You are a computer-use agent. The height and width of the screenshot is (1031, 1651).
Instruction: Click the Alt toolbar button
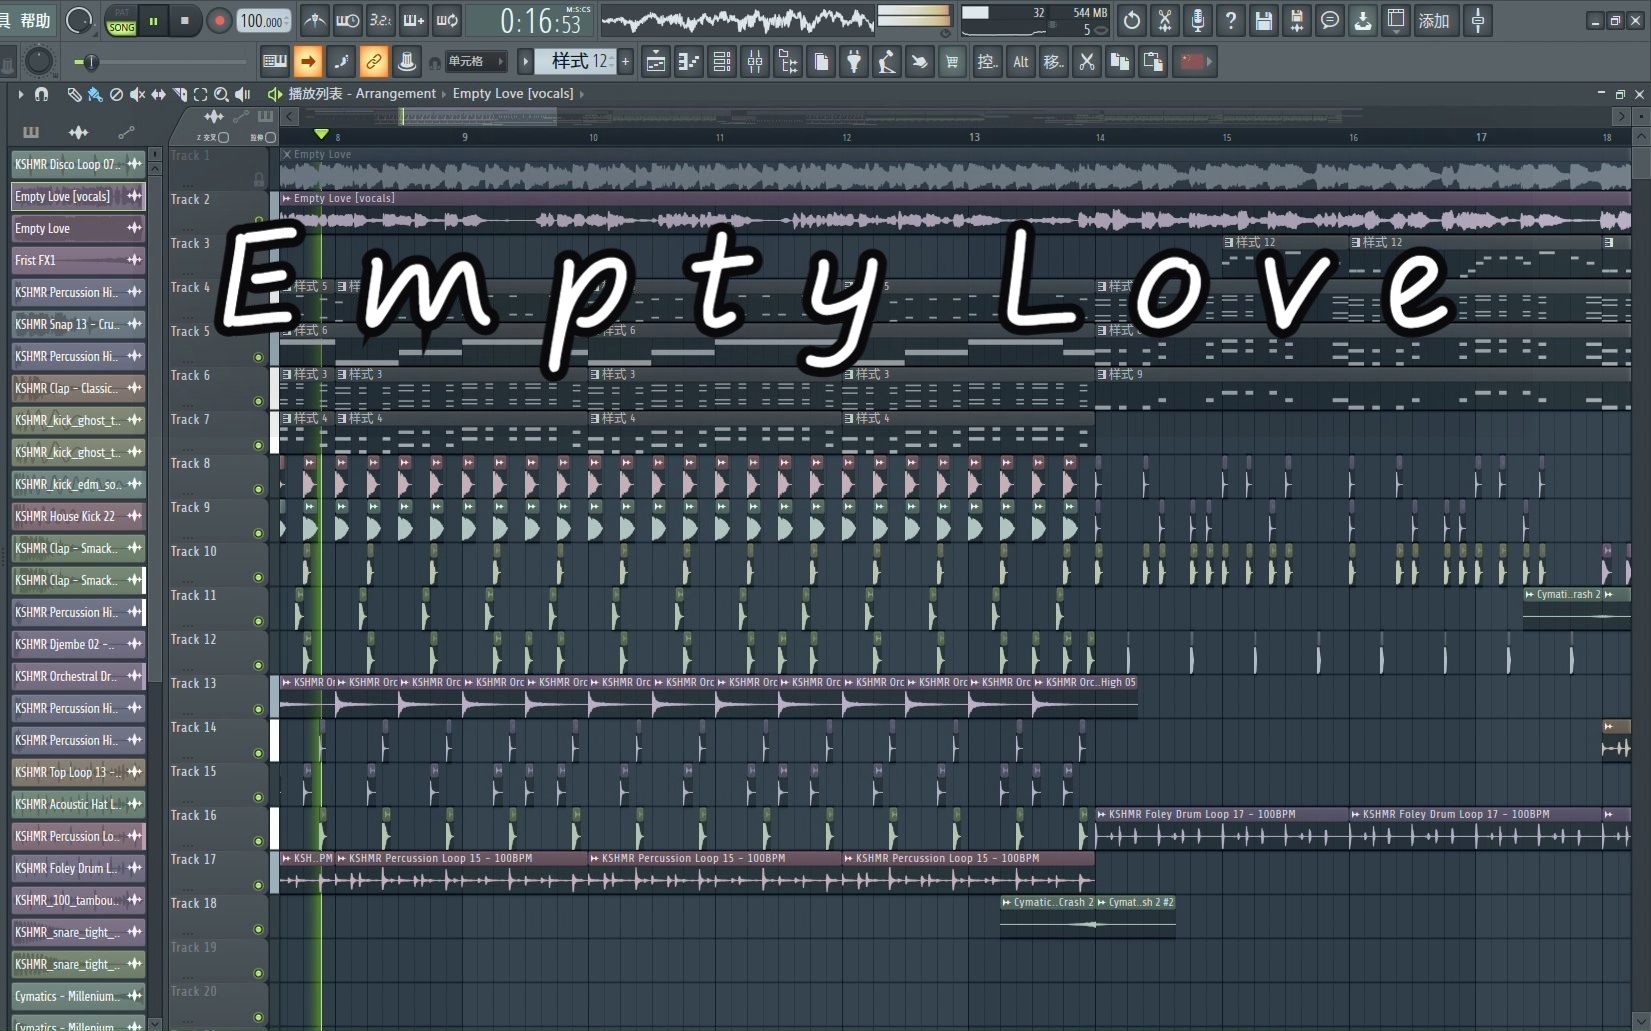point(1020,62)
